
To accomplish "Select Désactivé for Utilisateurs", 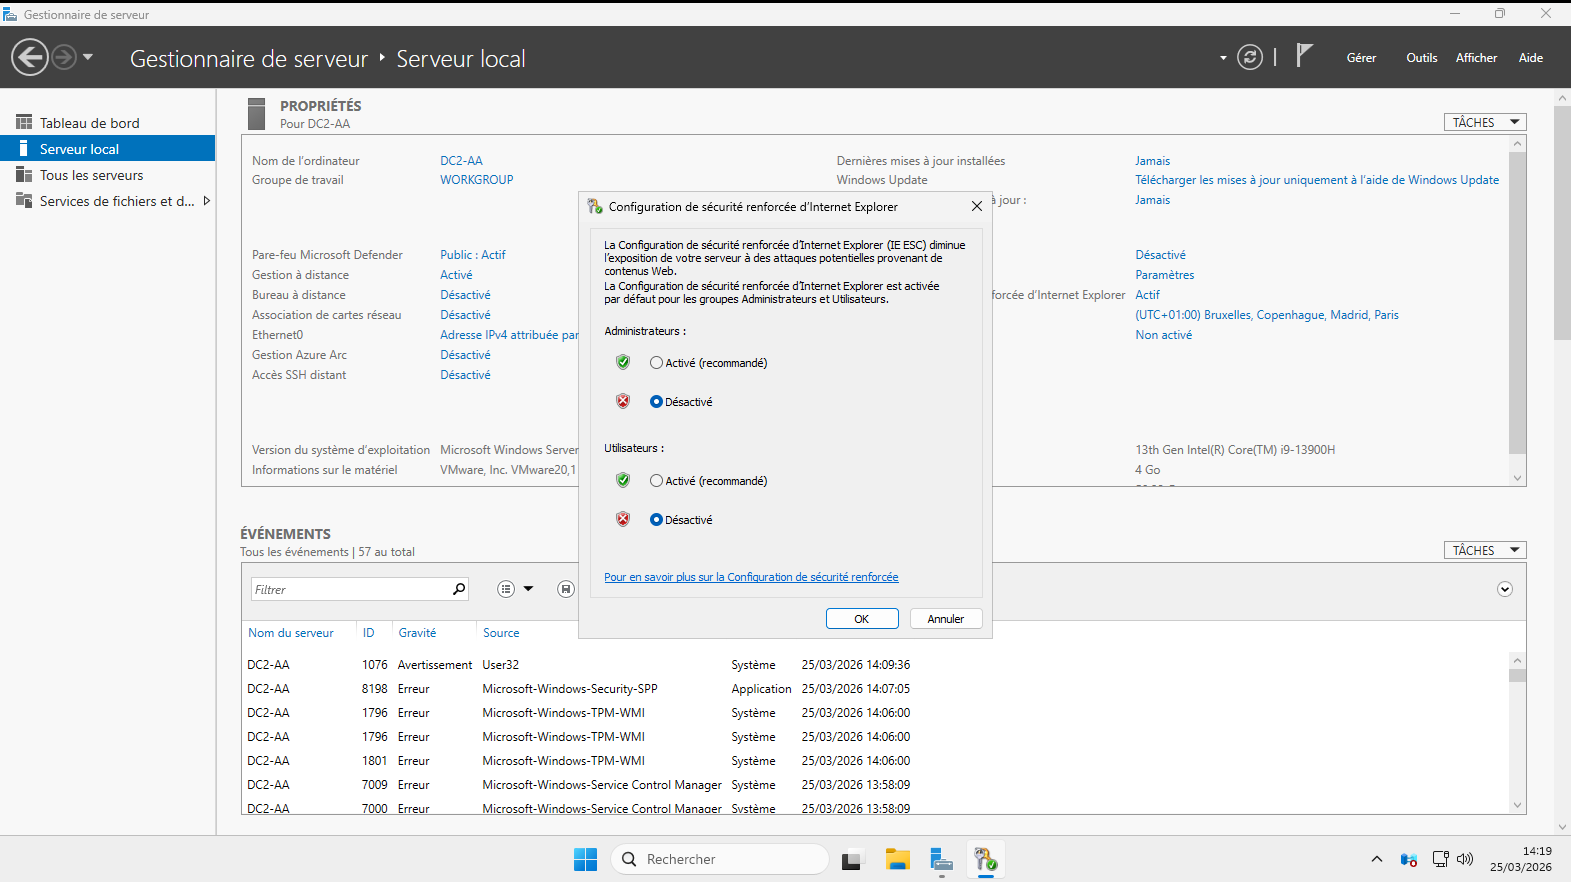I will tap(656, 520).
